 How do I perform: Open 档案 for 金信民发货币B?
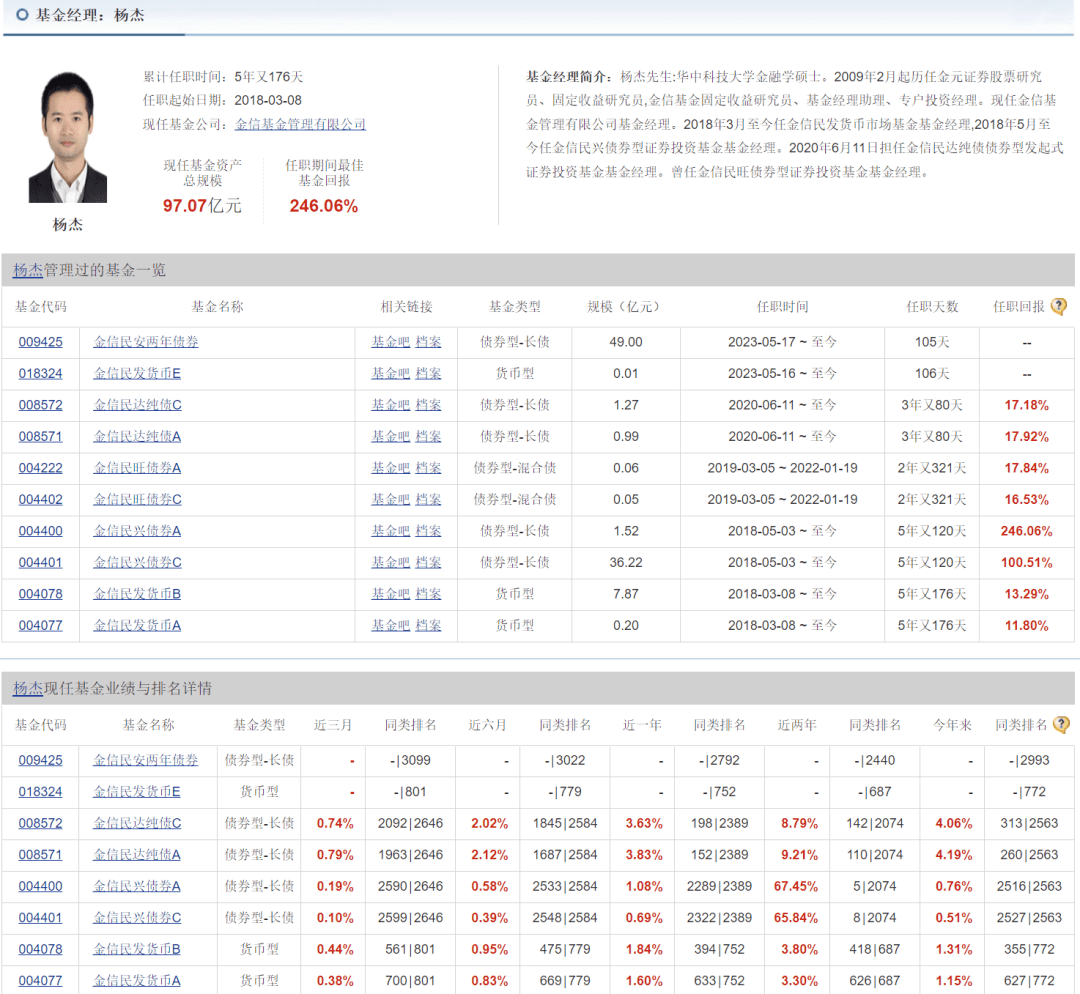(x=428, y=594)
